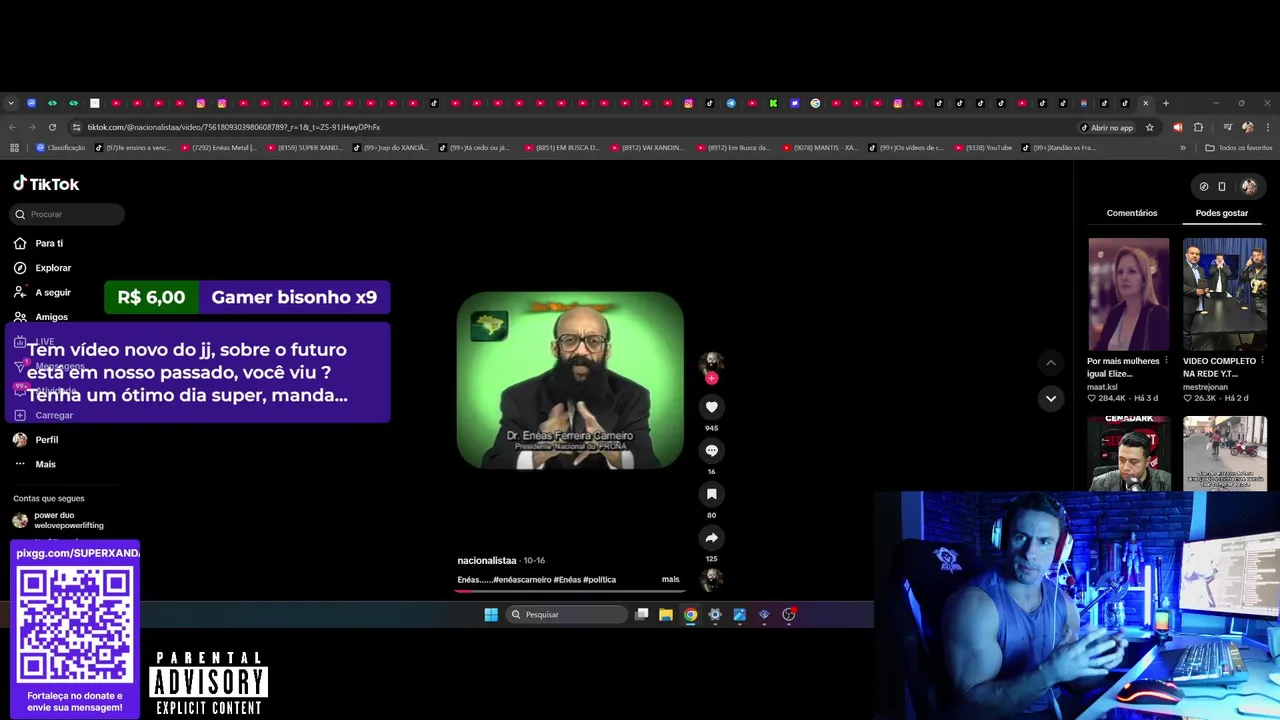Open the Google tab in the tab strip
The width and height of the screenshot is (1280, 720).
(x=815, y=103)
